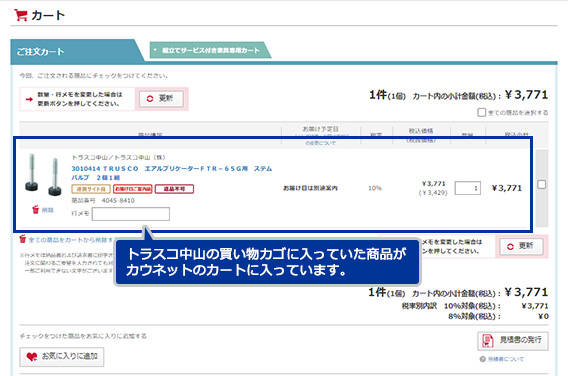This screenshot has width=568, height=376.
Task: Click the product thumbnail image
Action: pos(43,175)
